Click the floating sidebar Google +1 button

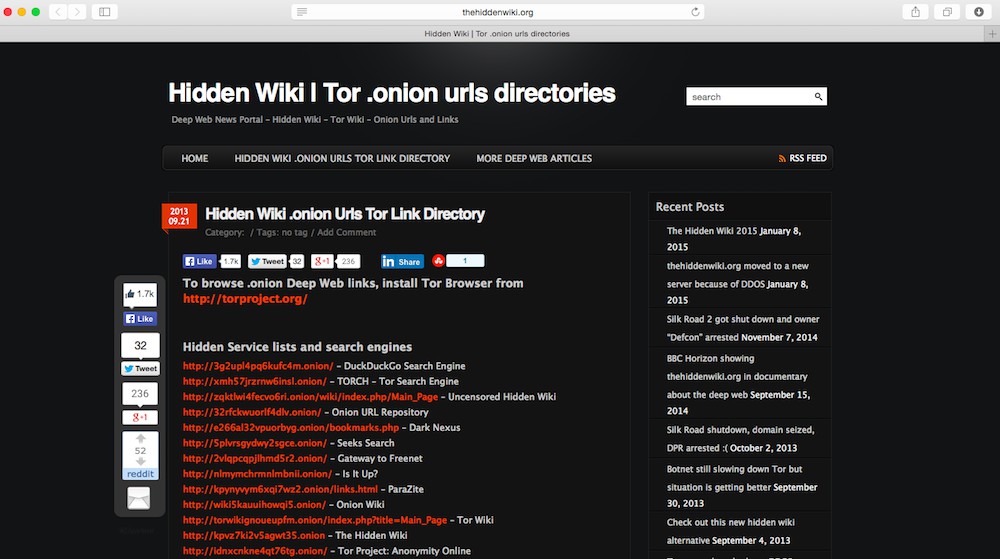140,417
